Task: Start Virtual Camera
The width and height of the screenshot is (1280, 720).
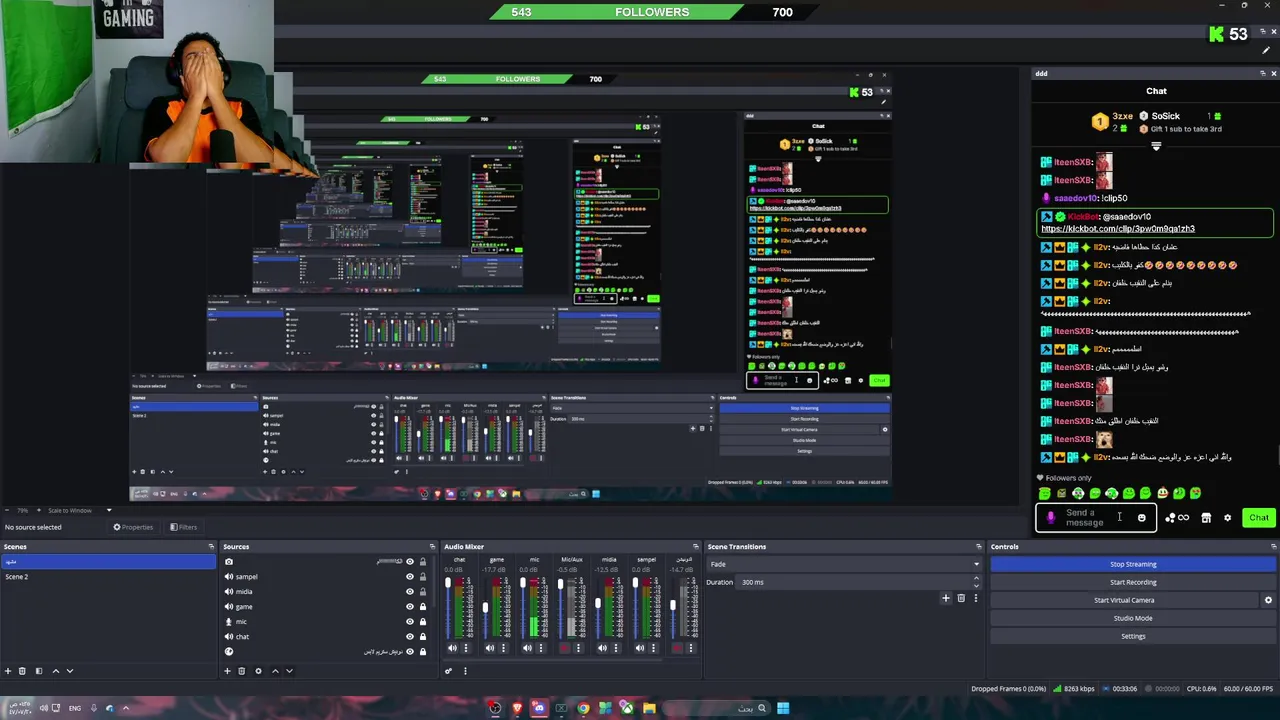Action: [x=1125, y=600]
